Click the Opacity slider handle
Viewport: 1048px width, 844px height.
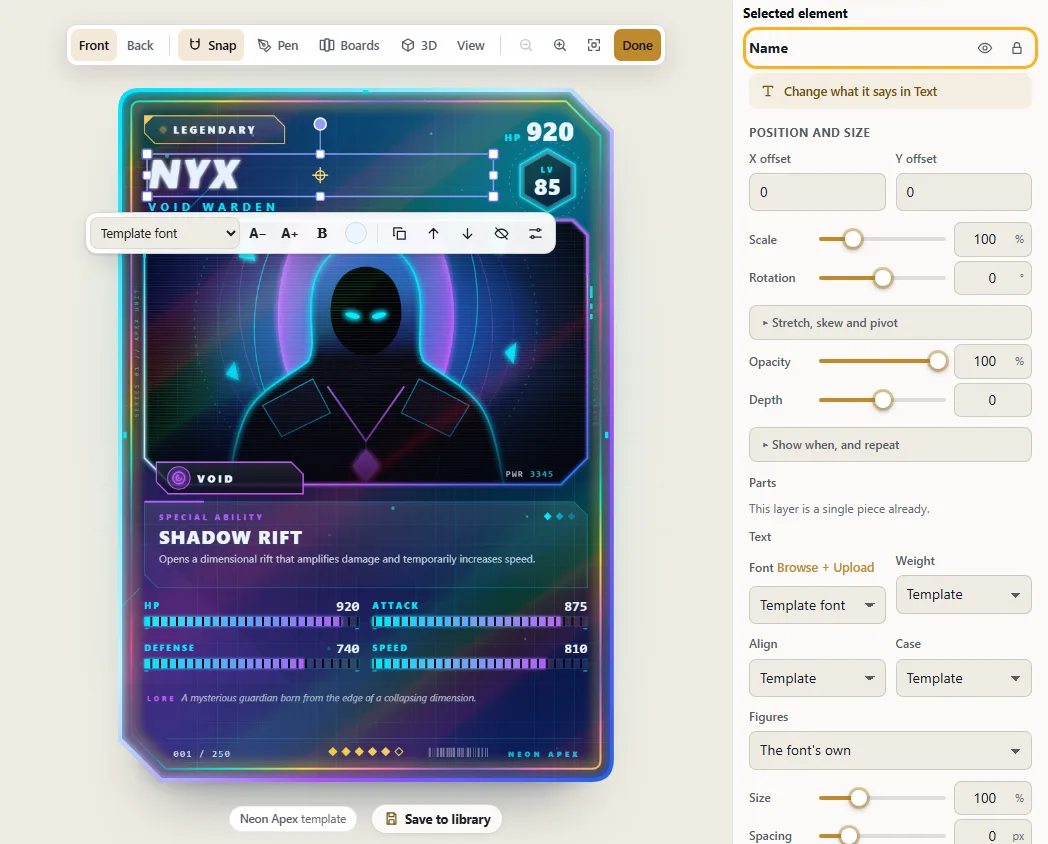[938, 362]
